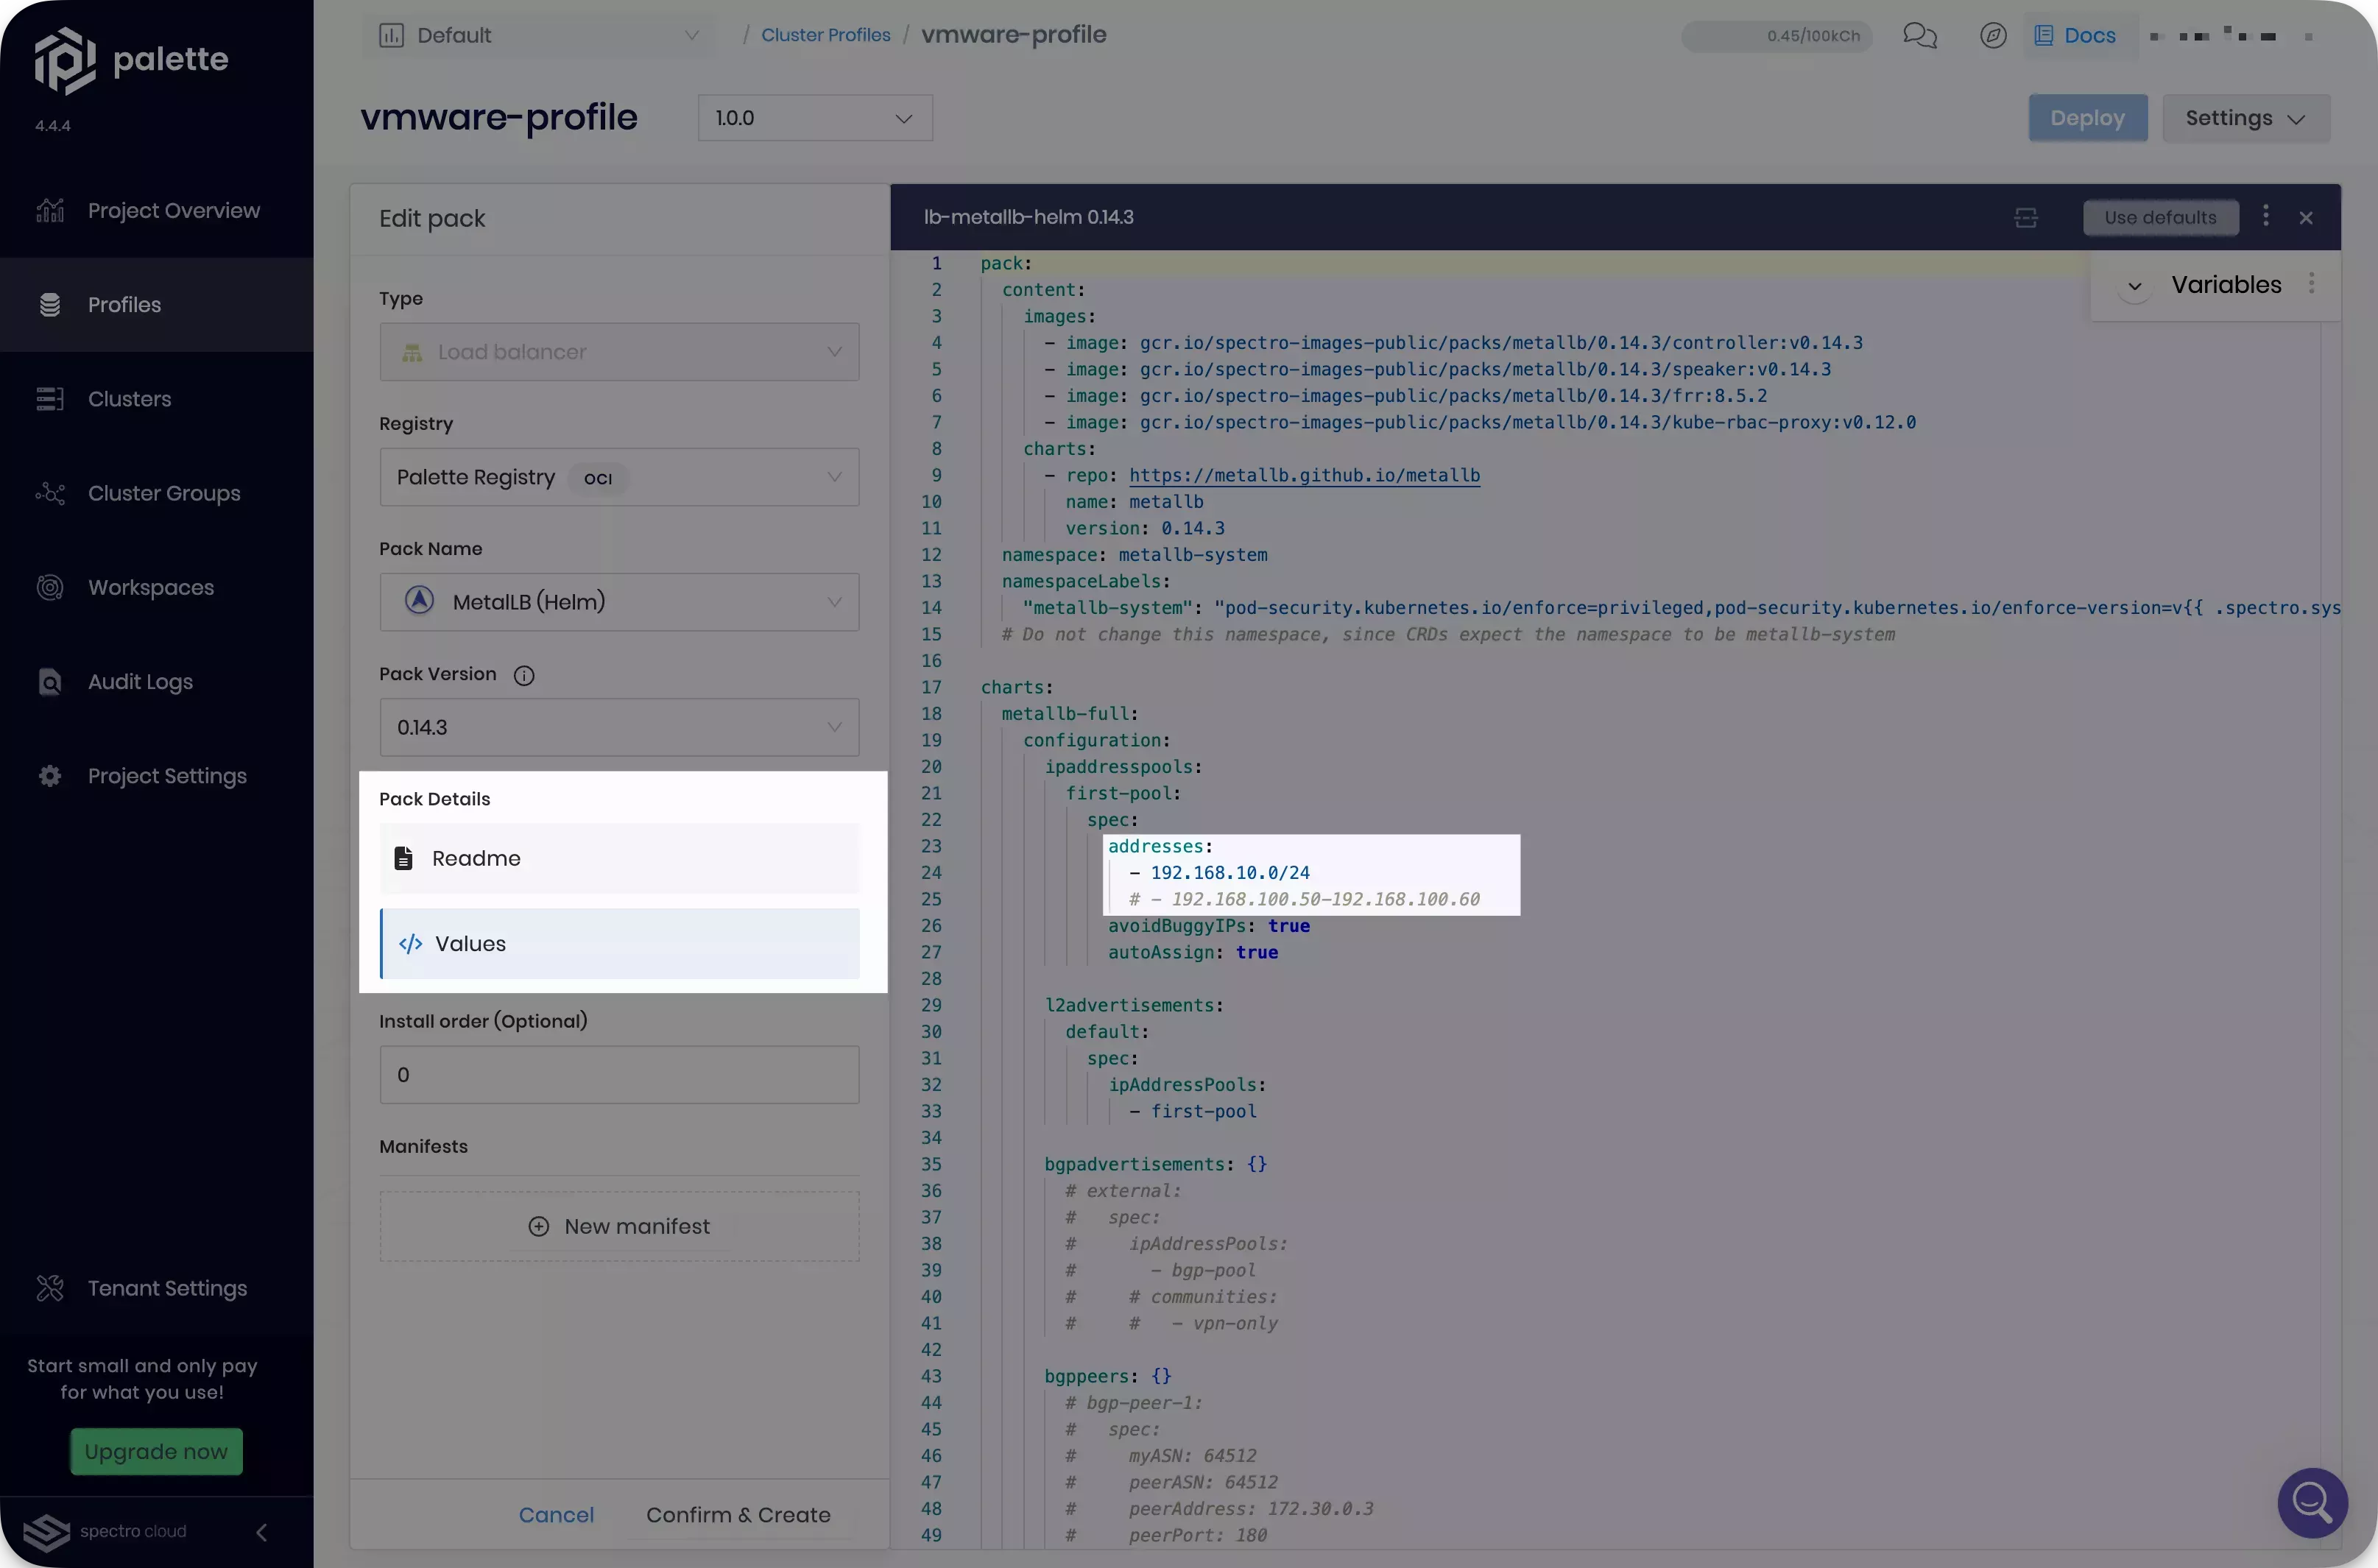Click Pack Version info icon
This screenshot has width=2378, height=1568.
[x=524, y=676]
